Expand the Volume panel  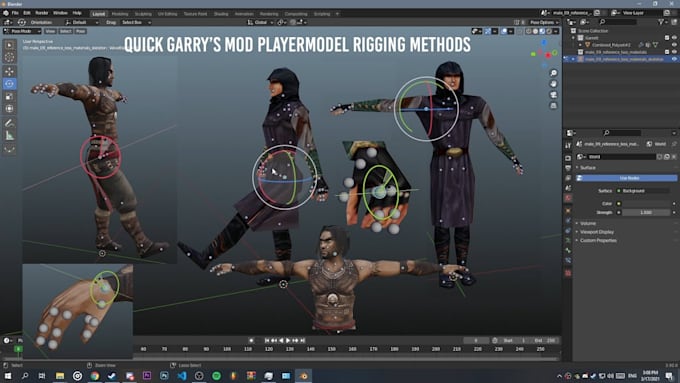click(588, 223)
